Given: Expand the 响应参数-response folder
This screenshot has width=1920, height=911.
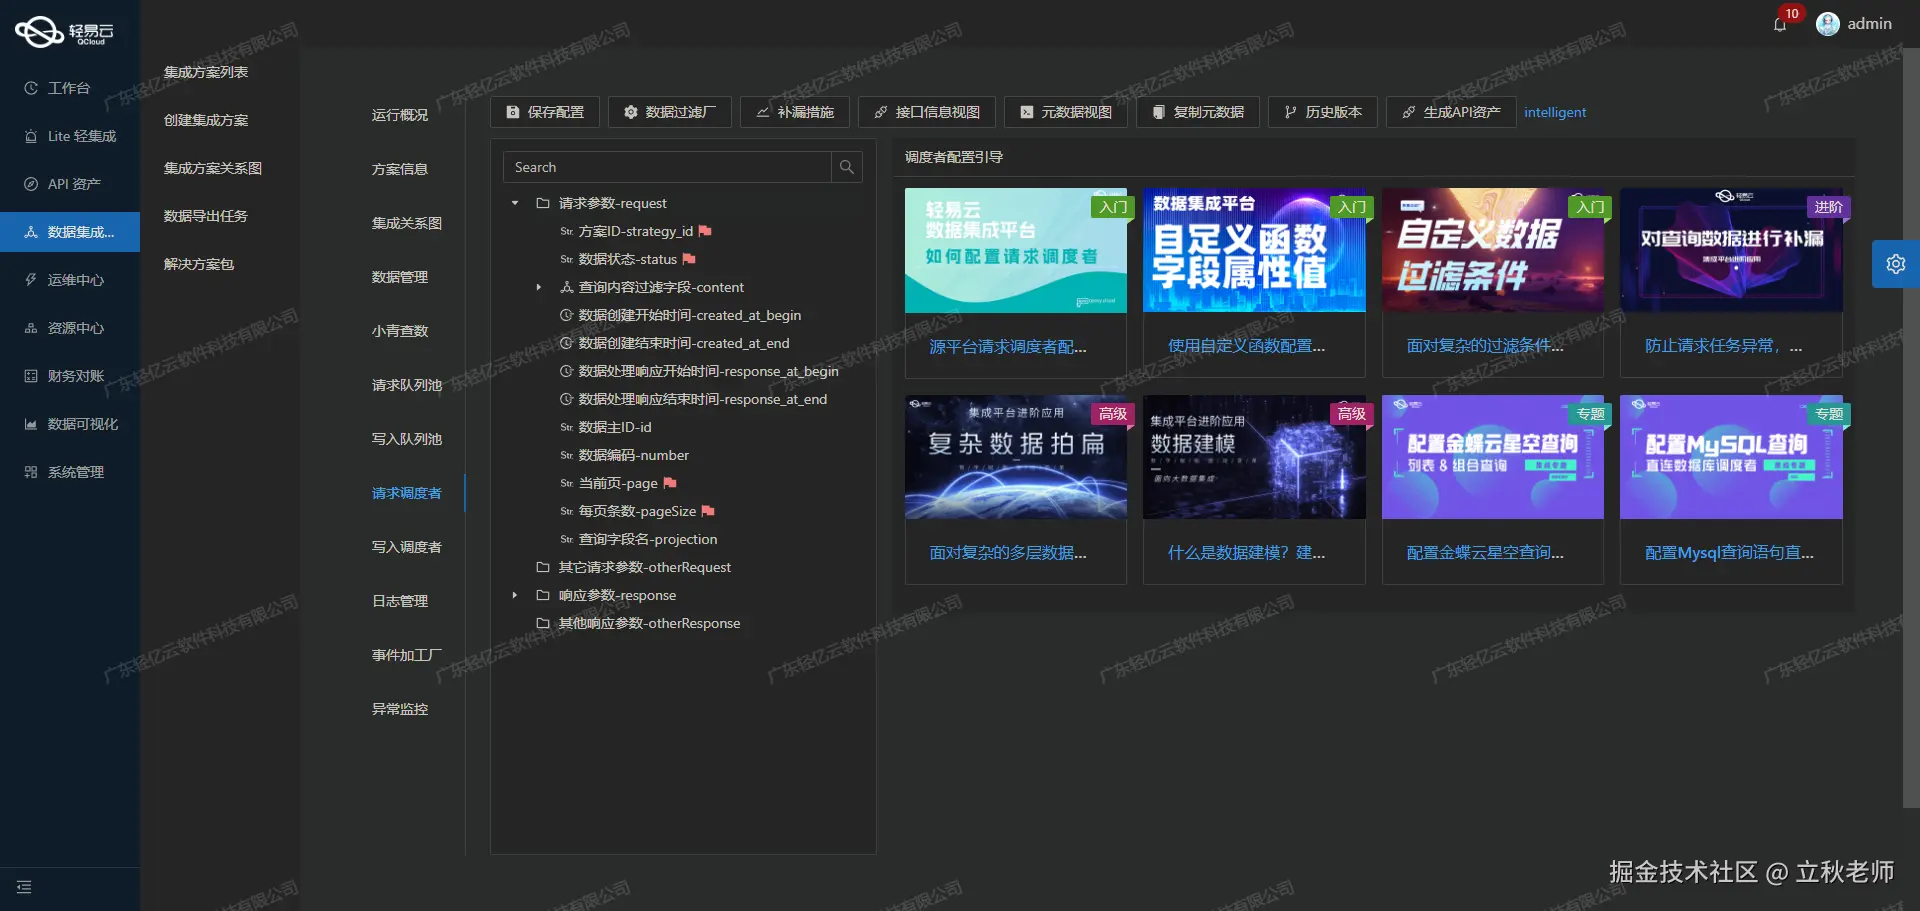Looking at the screenshot, I should point(515,595).
